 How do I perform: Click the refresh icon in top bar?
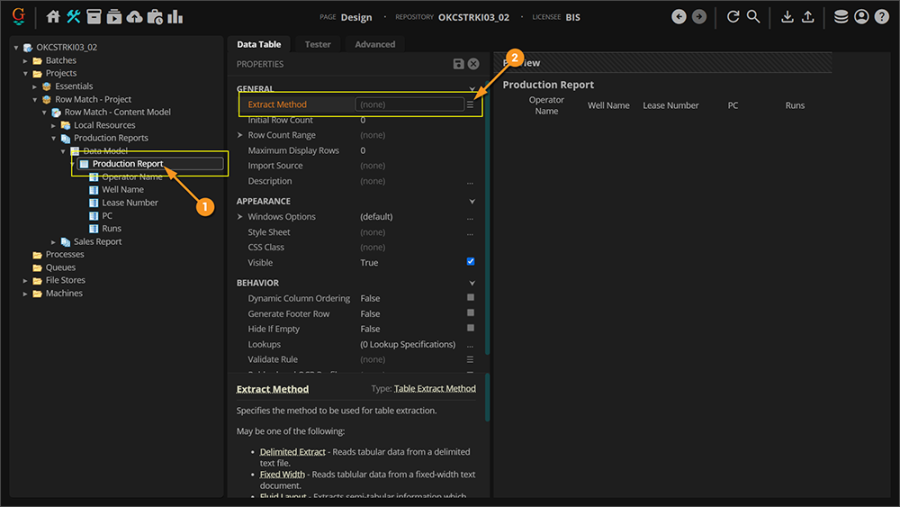[733, 17]
